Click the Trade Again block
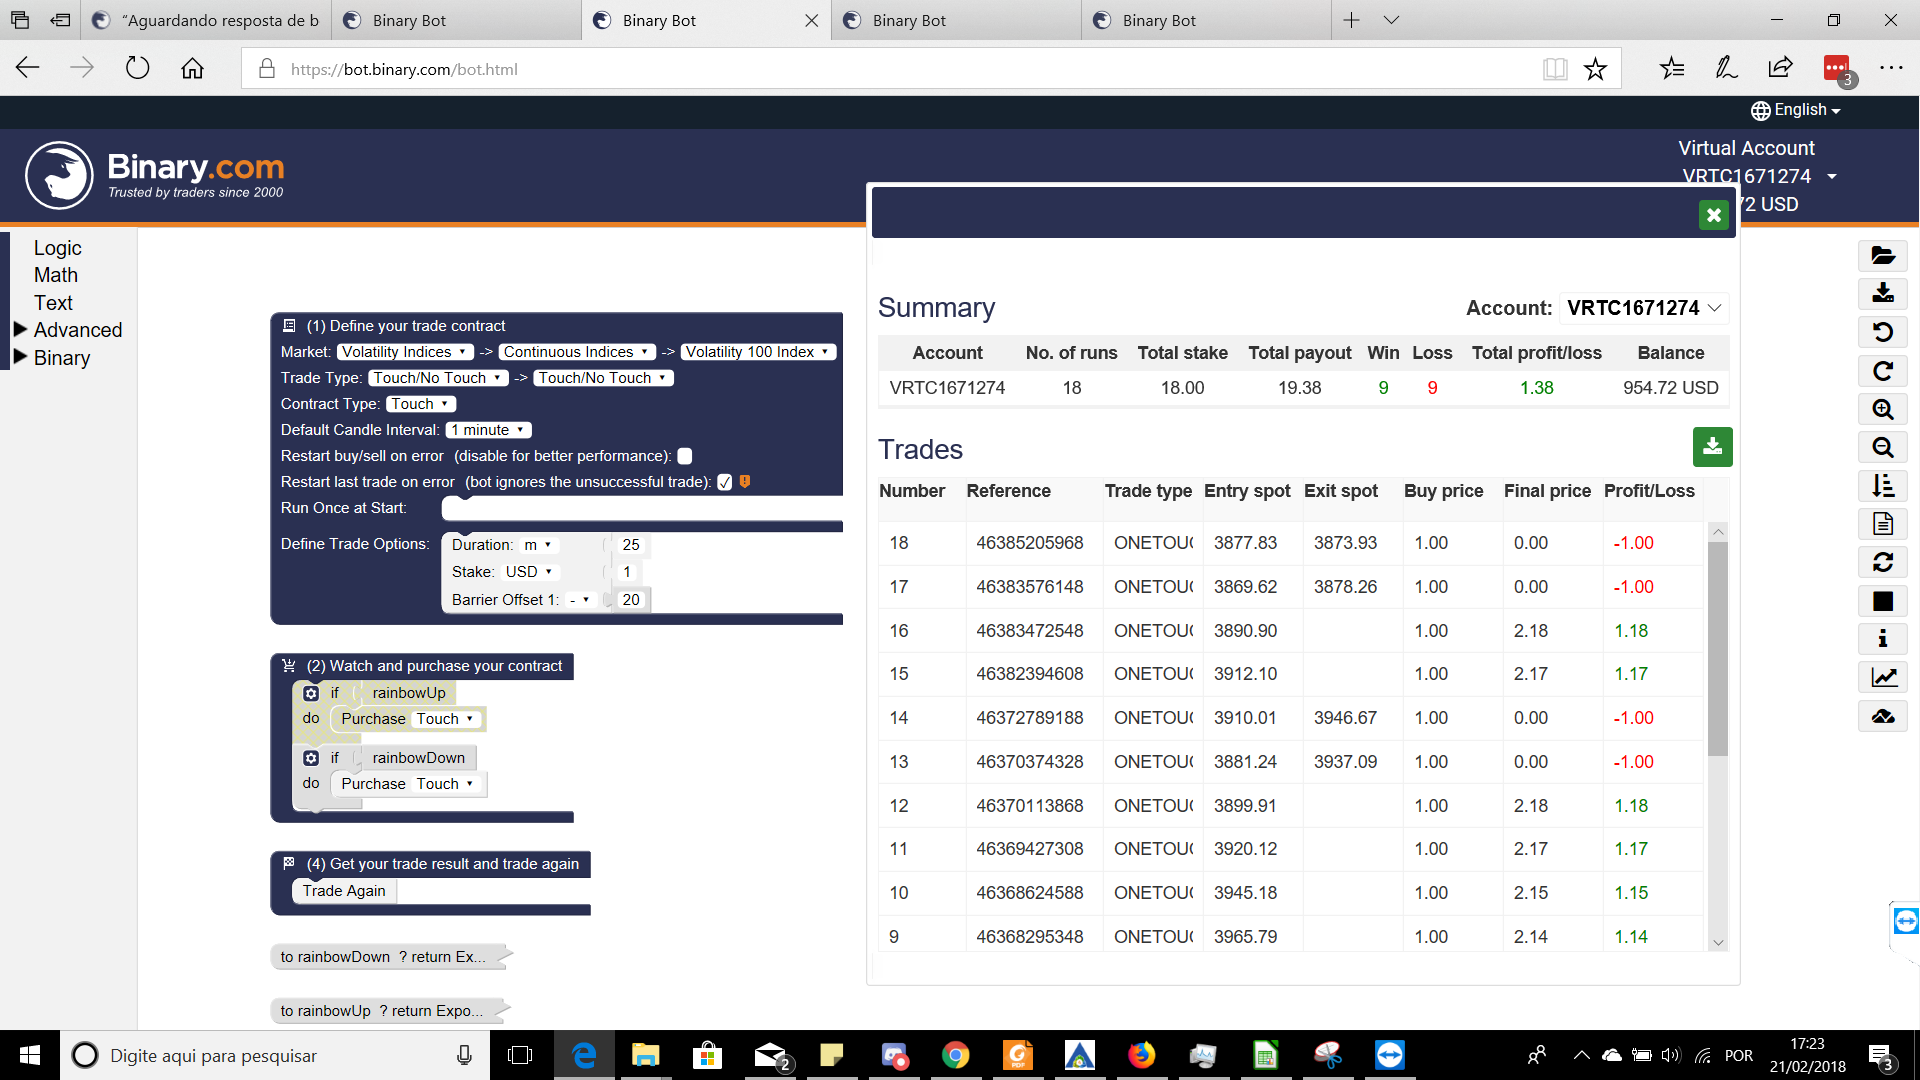Screen dimensions: 1920x1080 click(343, 891)
